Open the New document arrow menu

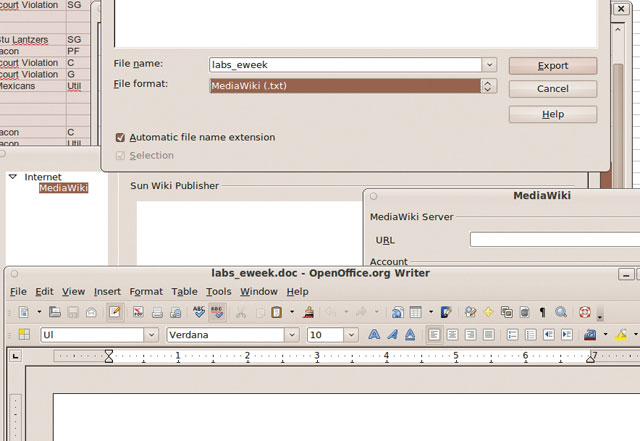39,312
